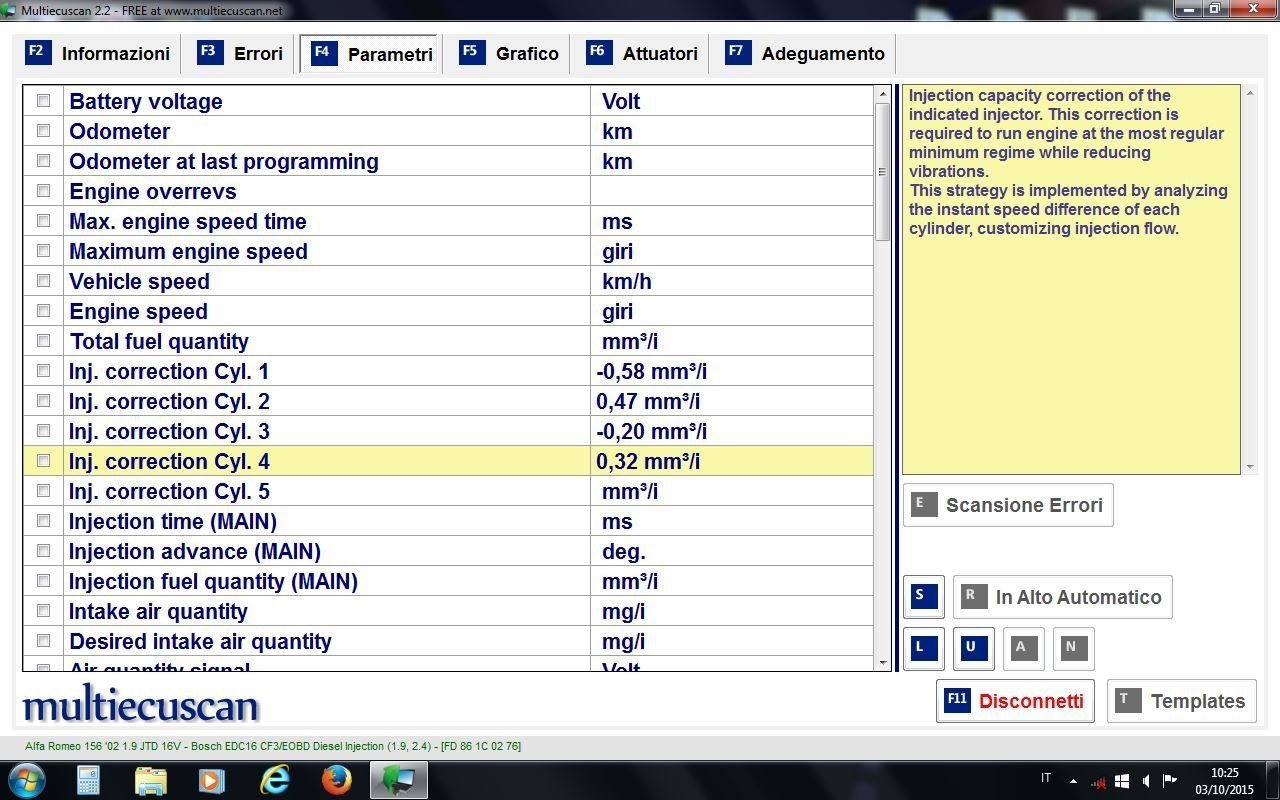Open the Templates button

[1182, 701]
